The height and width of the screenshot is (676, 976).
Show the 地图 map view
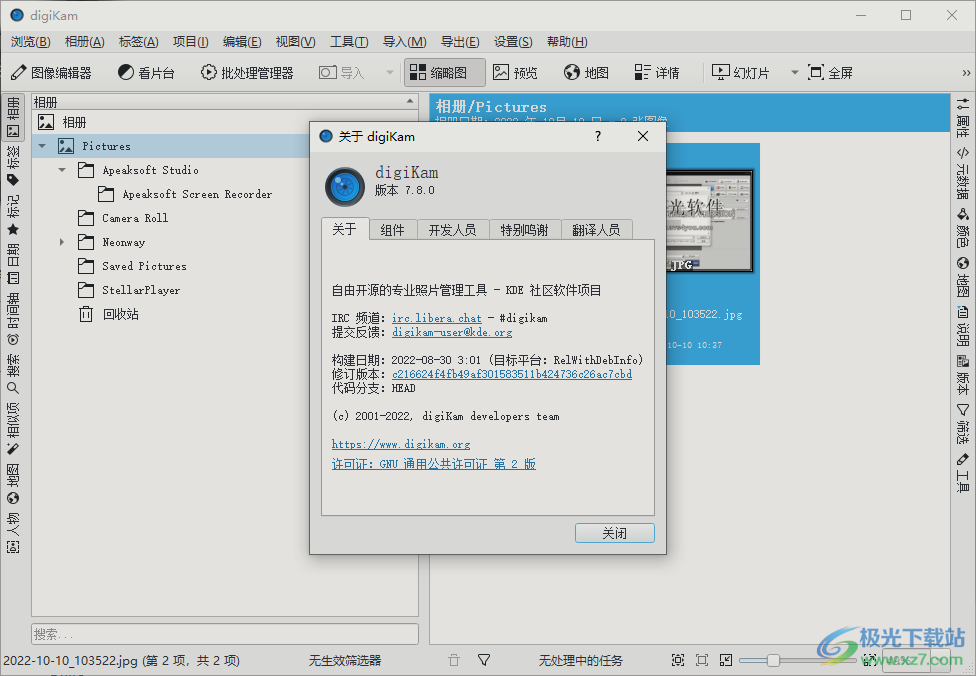pos(586,73)
